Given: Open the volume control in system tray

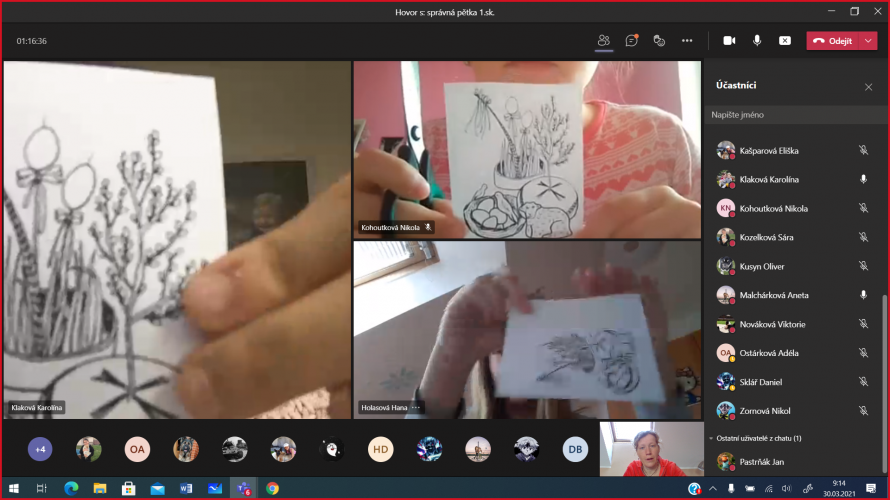Looking at the screenshot, I should [x=787, y=489].
